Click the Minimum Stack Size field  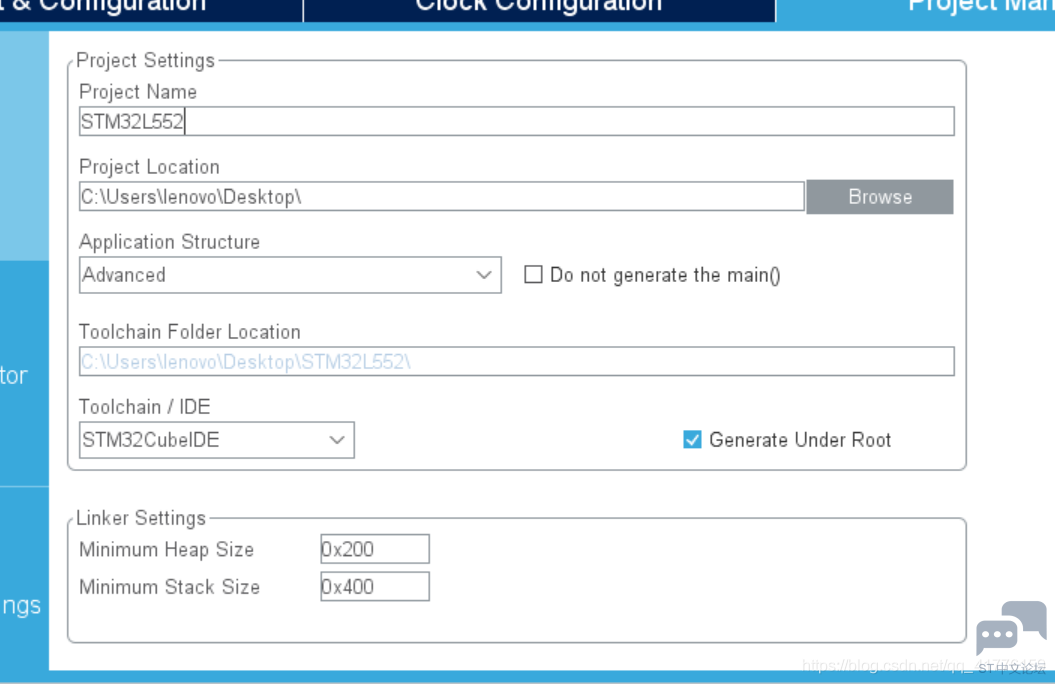(375, 586)
